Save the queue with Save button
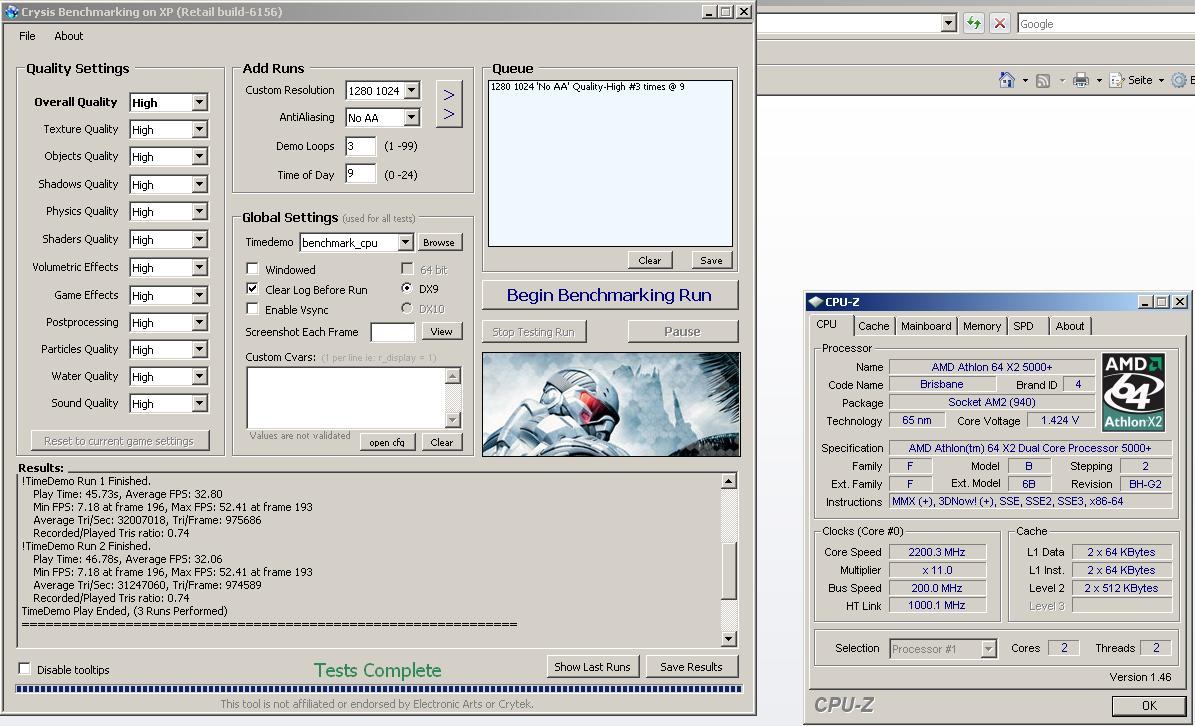Image resolution: width=1195 pixels, height=726 pixels. 711,260
